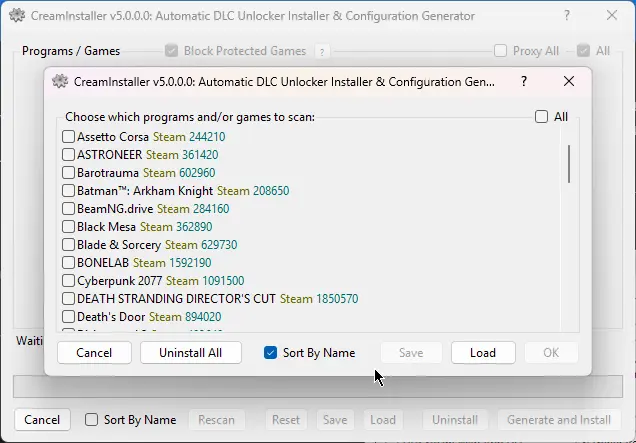The height and width of the screenshot is (443, 636).
Task: Select the Black Mesa checkbox
Action: 68,227
